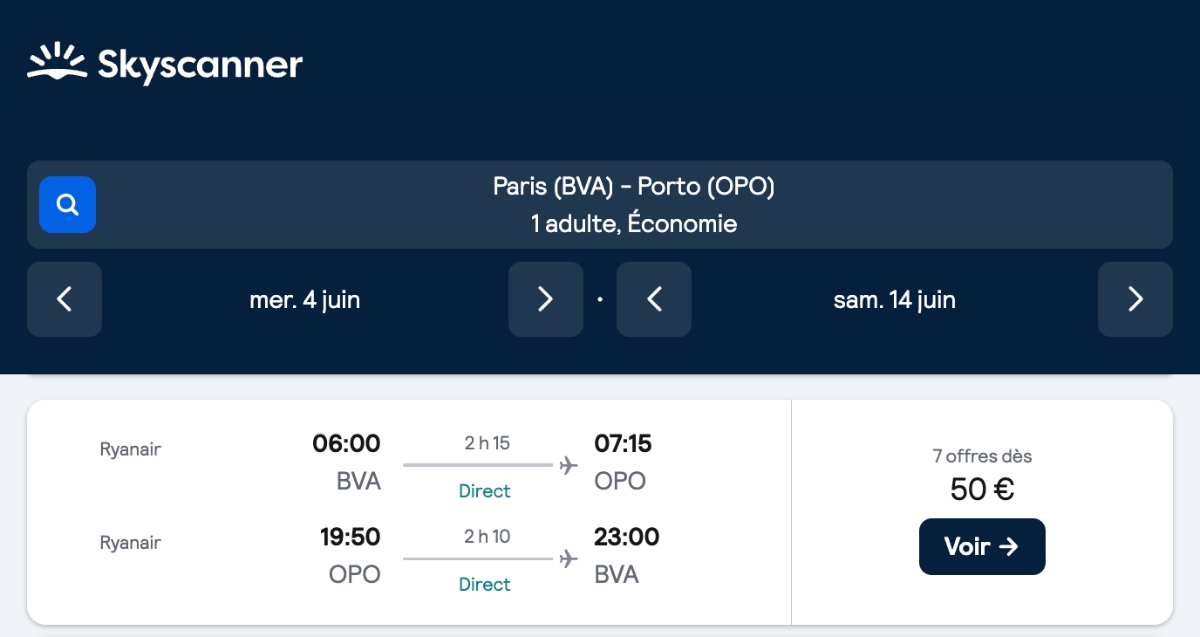
Task: Open the Paris (BVA) - Porto (OPO) search summary
Action: (x=633, y=187)
